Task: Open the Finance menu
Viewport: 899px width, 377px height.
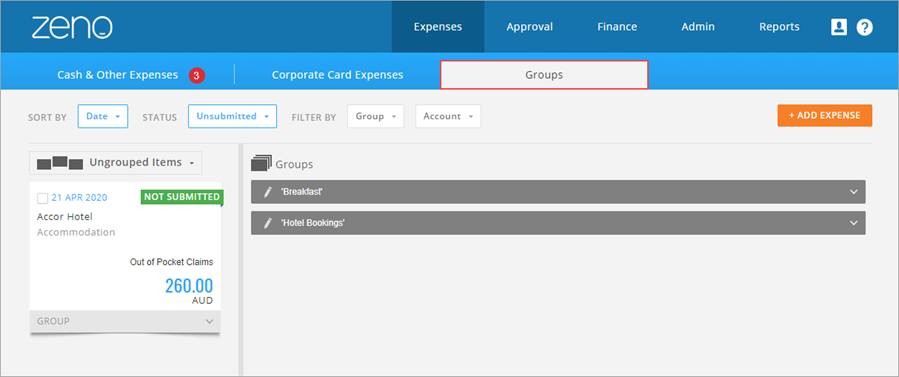Action: (x=617, y=27)
